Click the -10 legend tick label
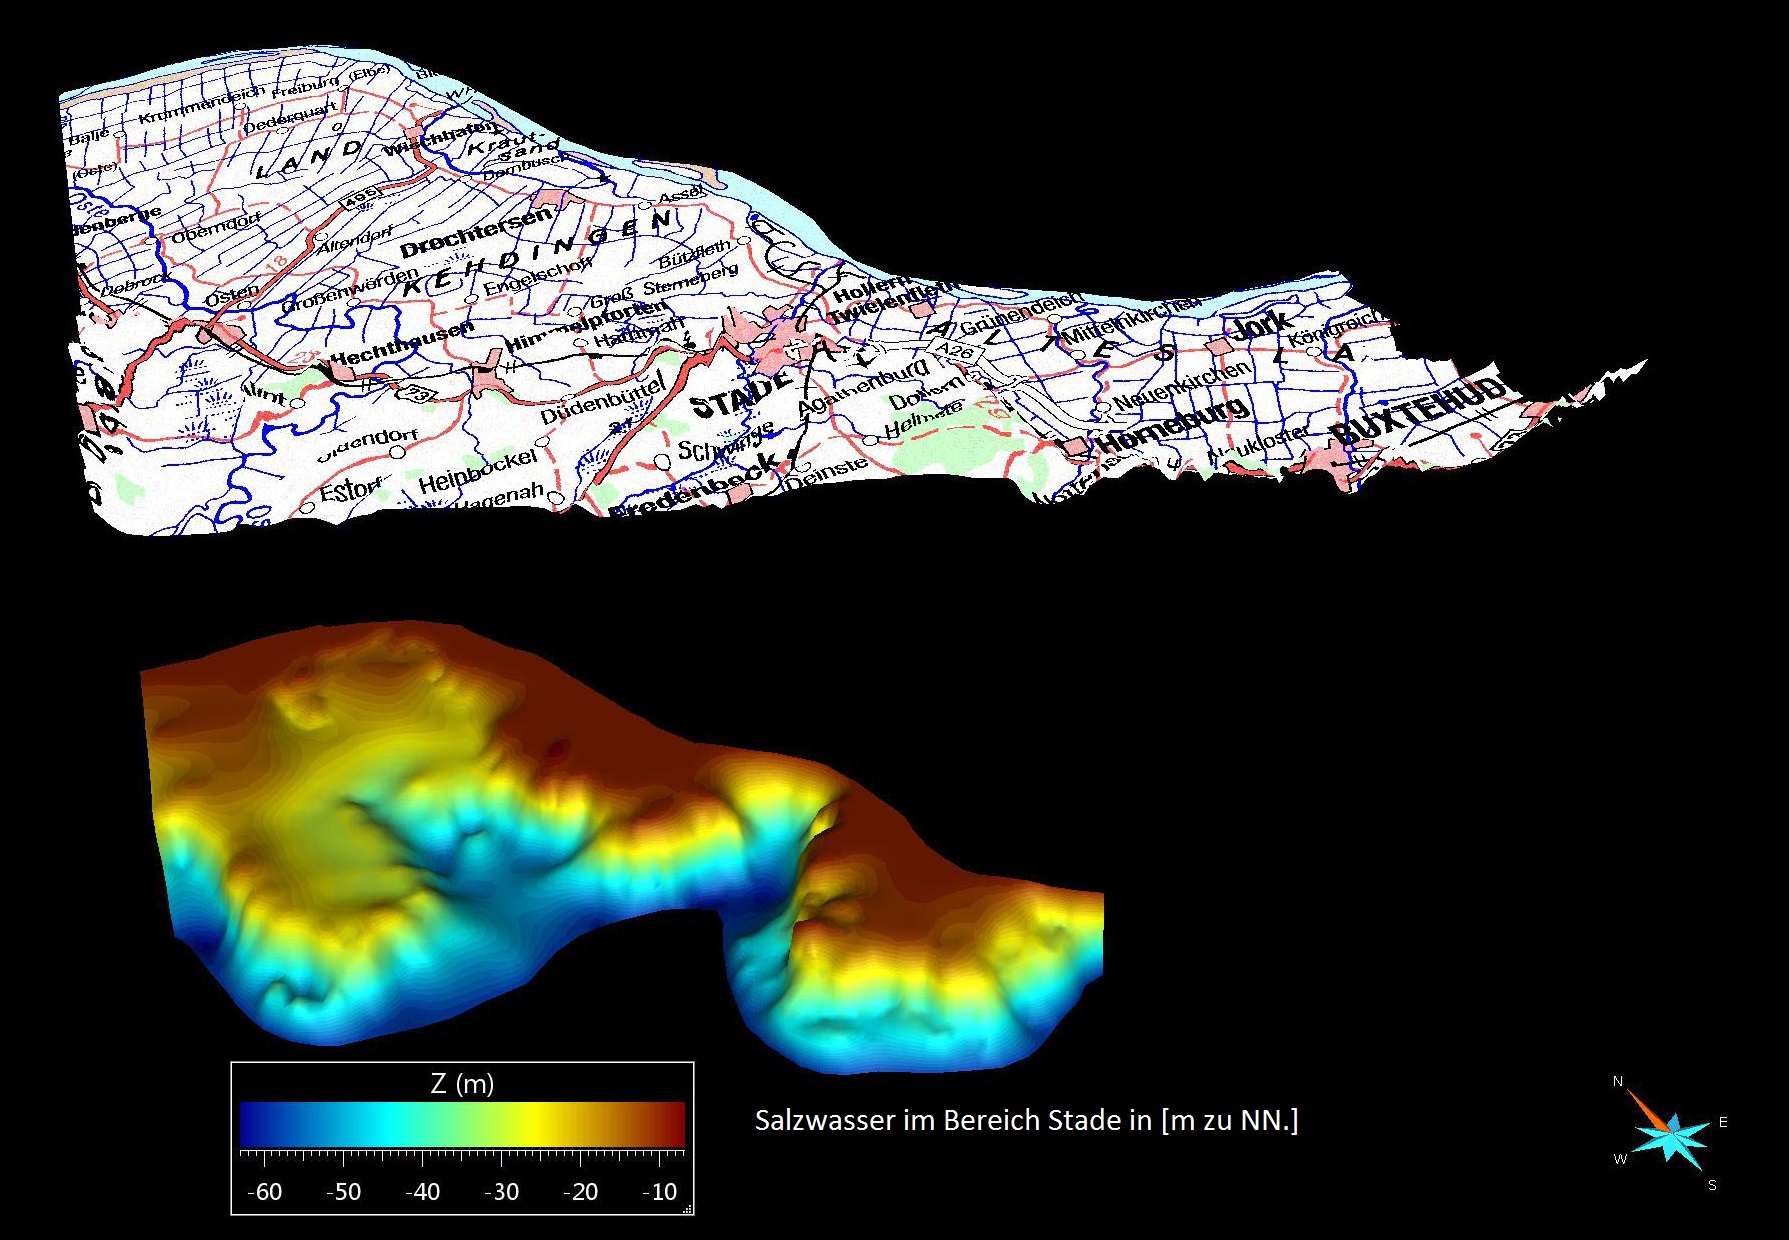Viewport: 1789px width, 1240px height. (659, 1192)
